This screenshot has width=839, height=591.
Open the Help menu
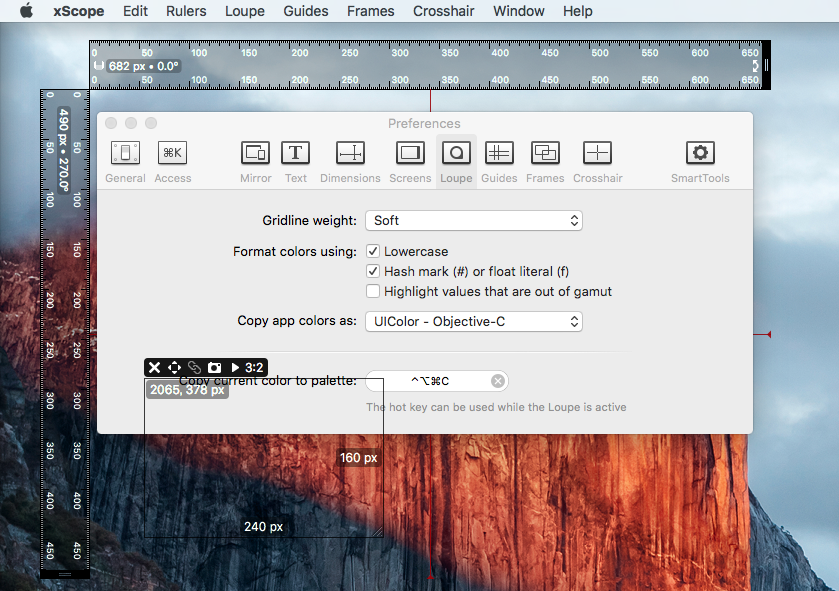577,11
